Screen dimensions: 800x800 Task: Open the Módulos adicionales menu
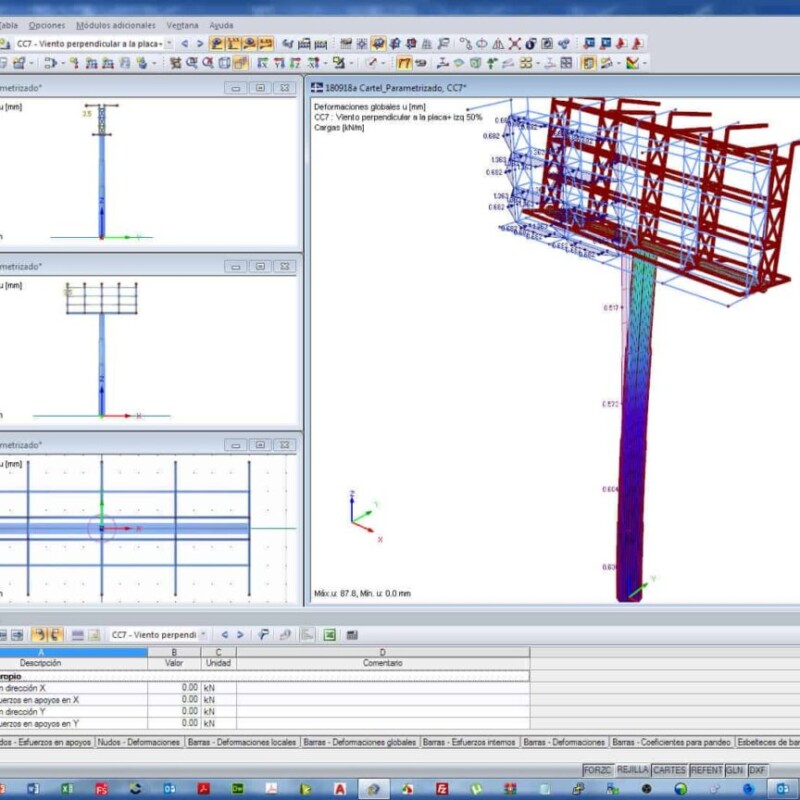coord(116,25)
